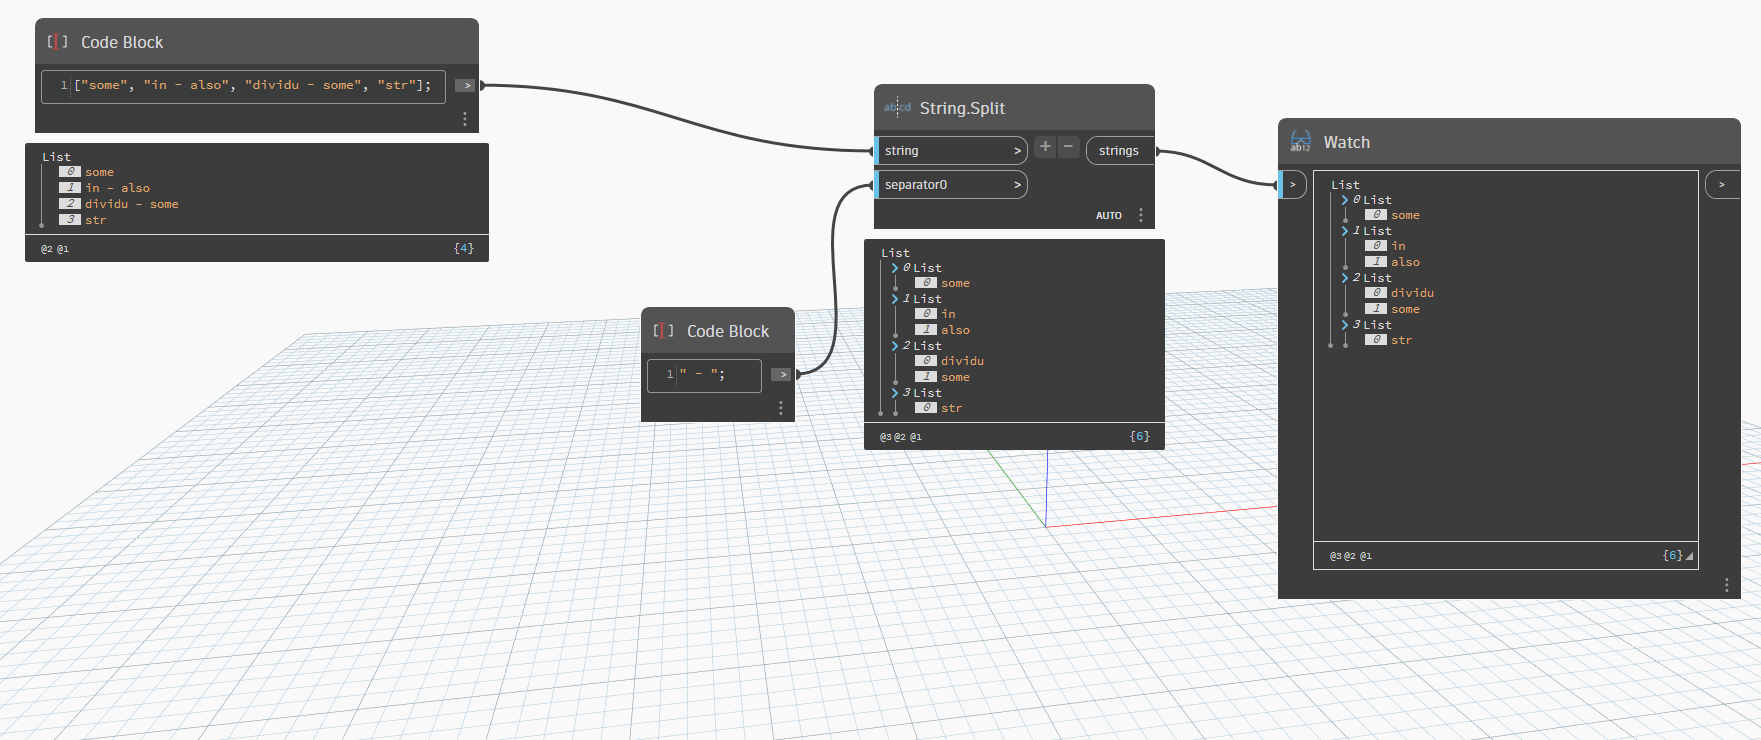Screen dimensions: 1761x740
Task: Click the root "List" label in String.Split preview
Action: (895, 253)
